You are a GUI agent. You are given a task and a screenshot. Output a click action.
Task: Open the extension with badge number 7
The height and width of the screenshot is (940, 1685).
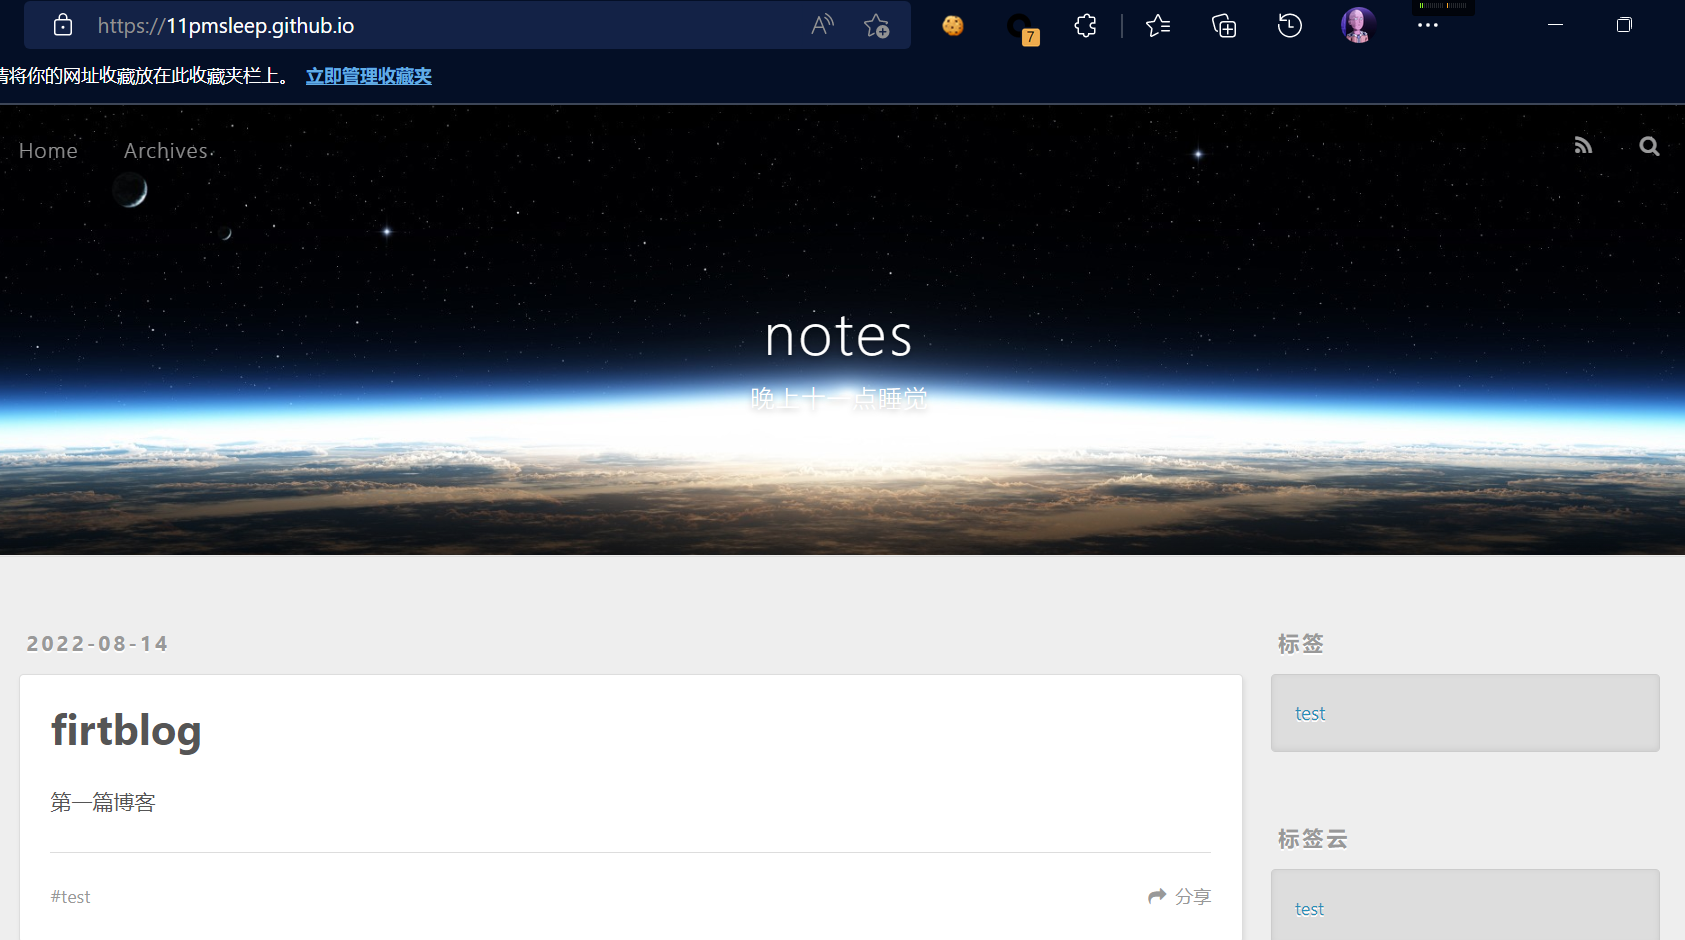click(1021, 28)
